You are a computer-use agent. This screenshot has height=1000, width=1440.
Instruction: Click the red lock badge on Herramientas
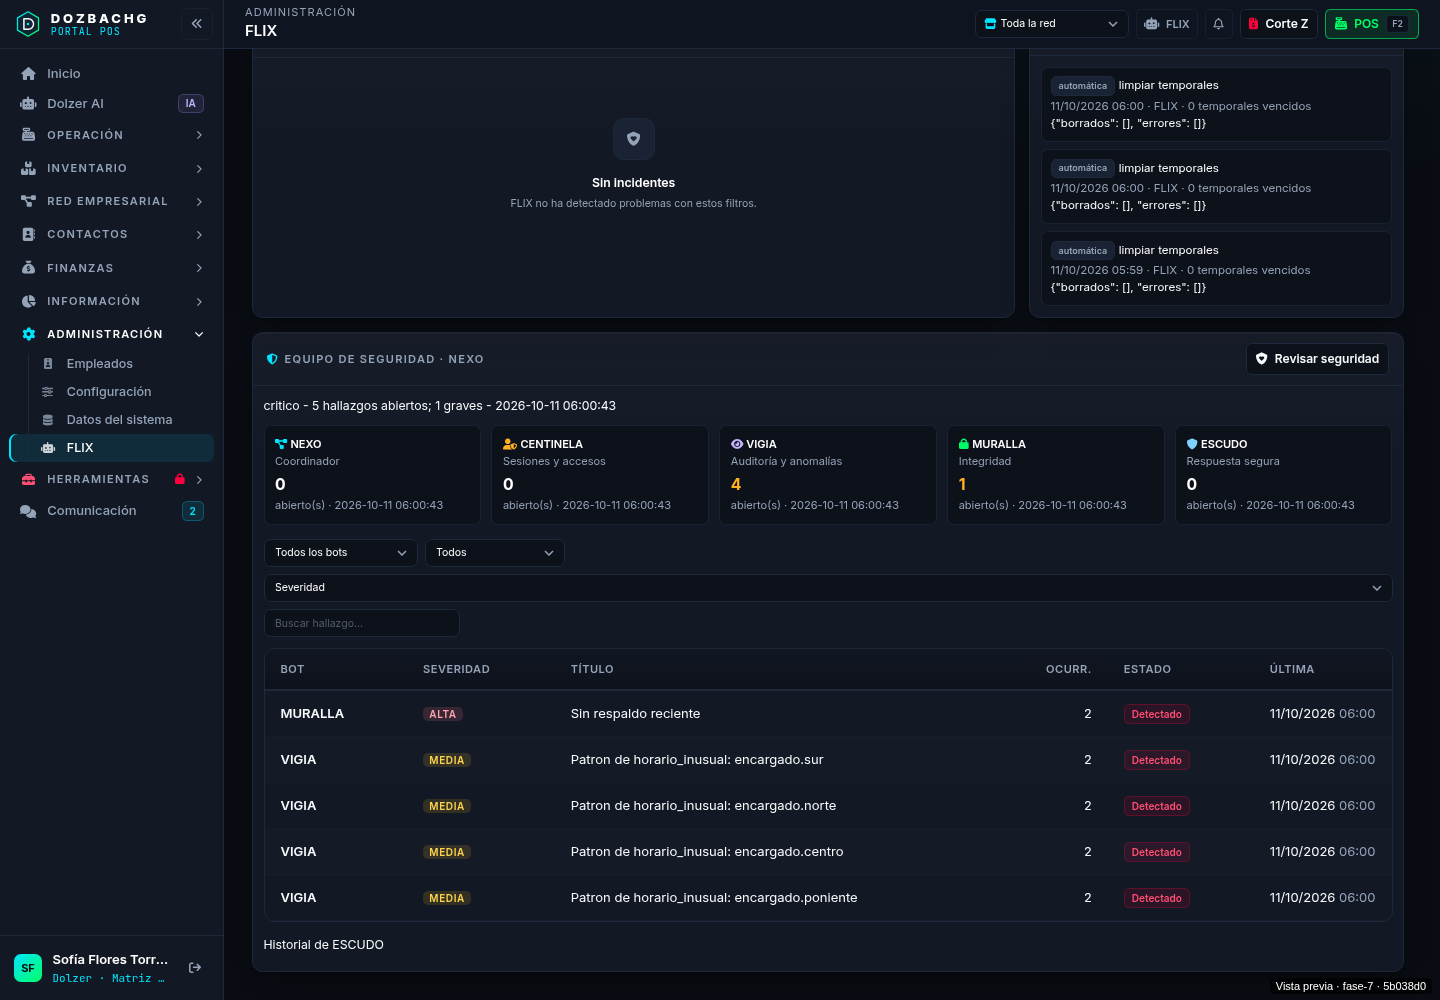coord(180,480)
